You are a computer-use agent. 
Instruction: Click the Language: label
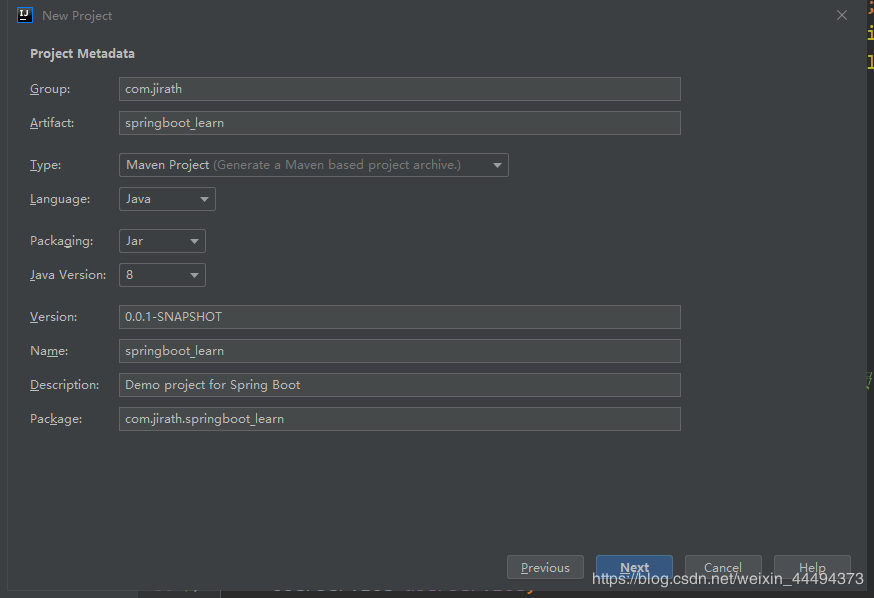(60, 199)
